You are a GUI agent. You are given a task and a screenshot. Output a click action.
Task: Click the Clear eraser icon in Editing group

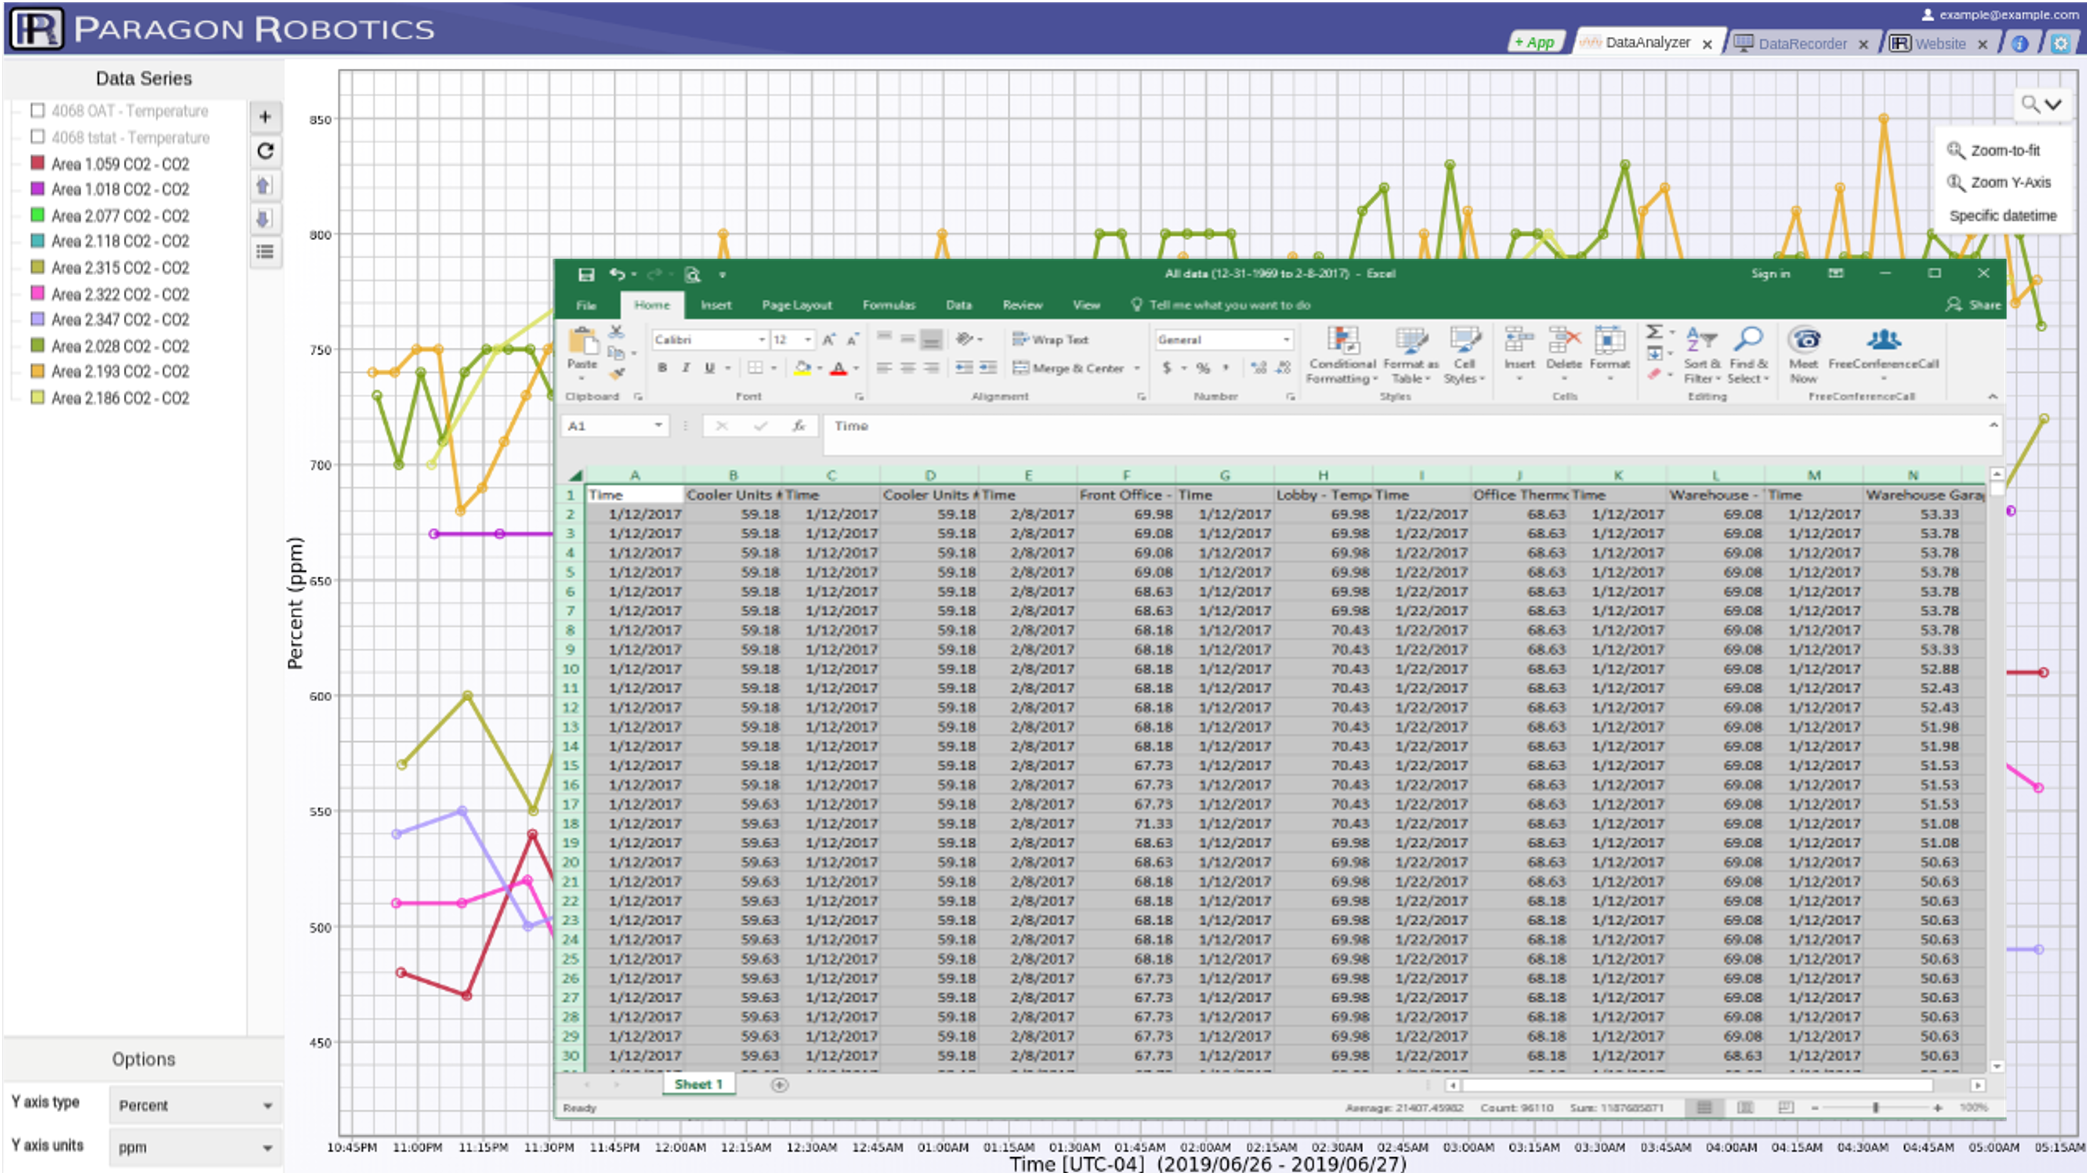point(1654,374)
